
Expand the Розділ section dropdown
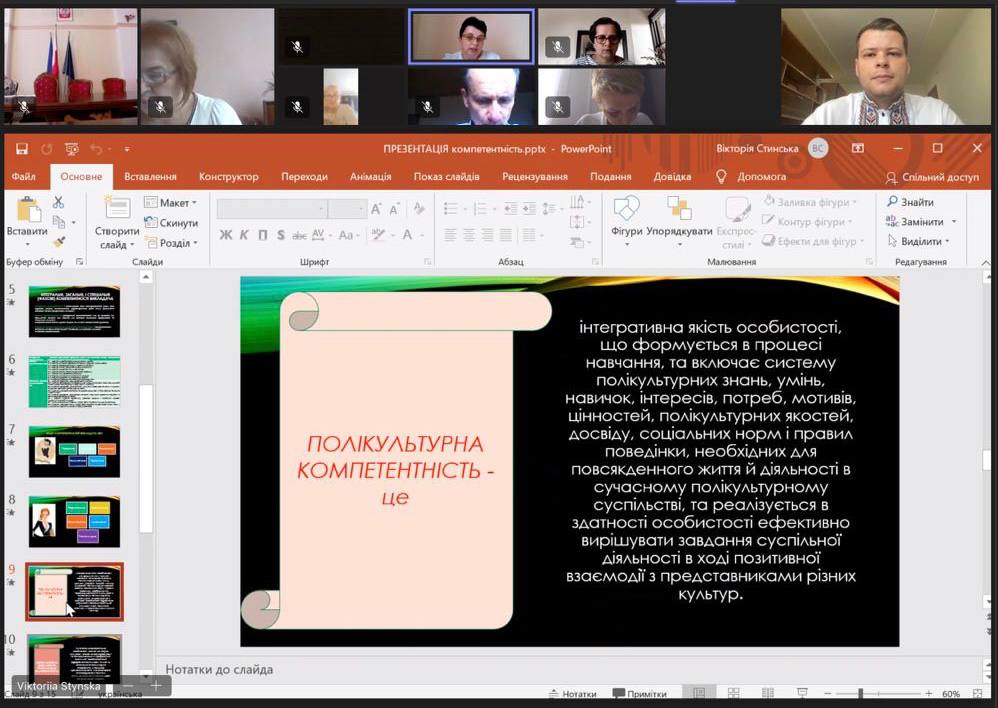click(x=175, y=243)
